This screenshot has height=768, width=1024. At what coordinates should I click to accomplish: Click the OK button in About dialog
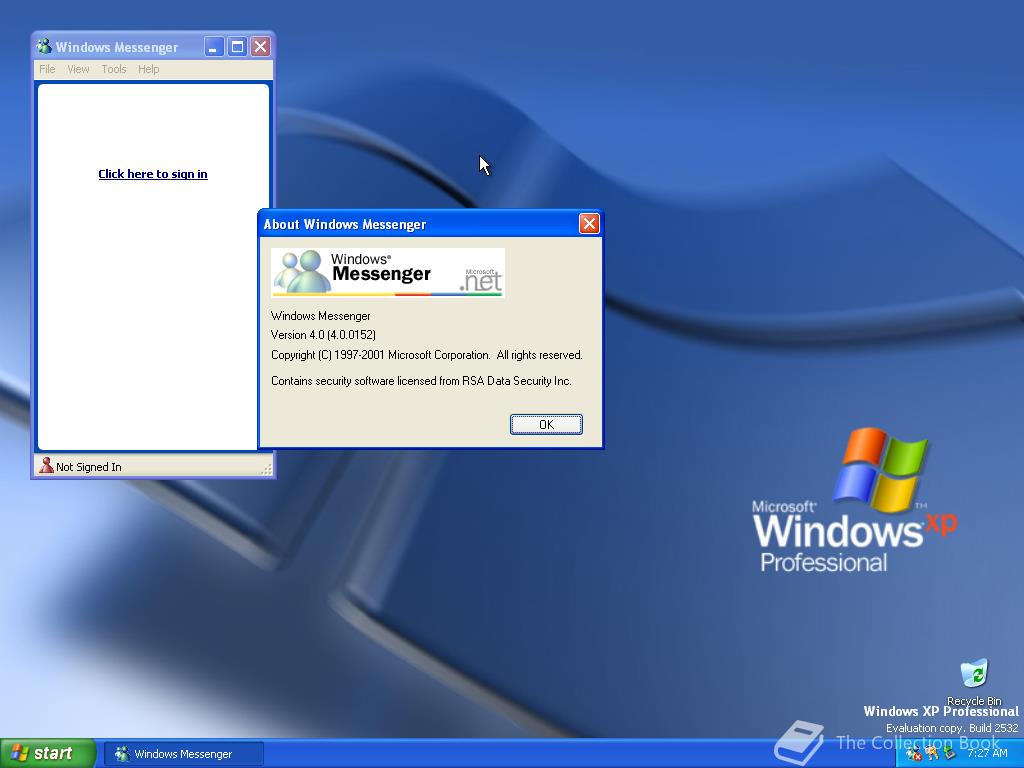click(x=546, y=424)
